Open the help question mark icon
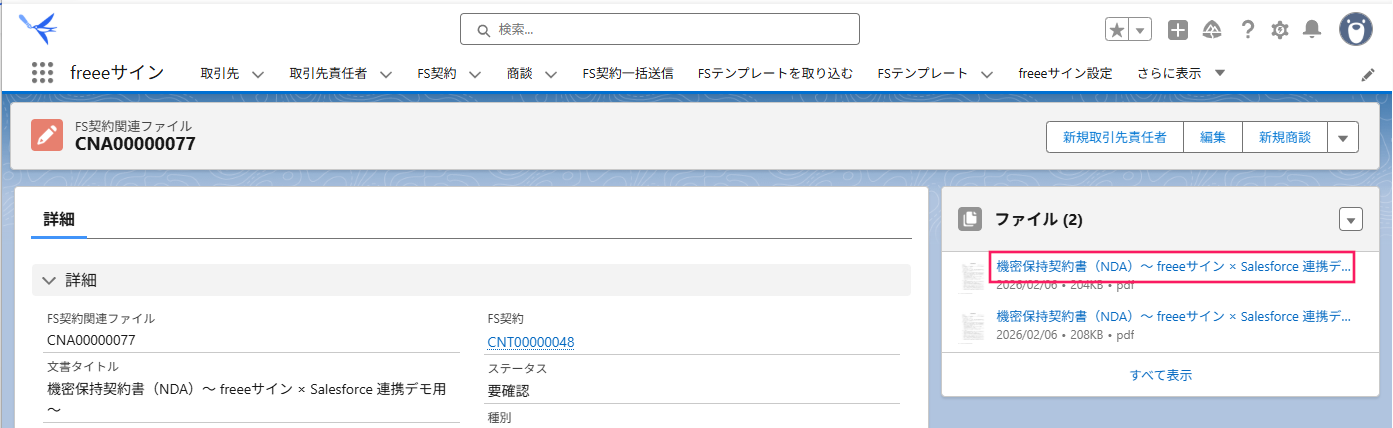 (x=1247, y=30)
